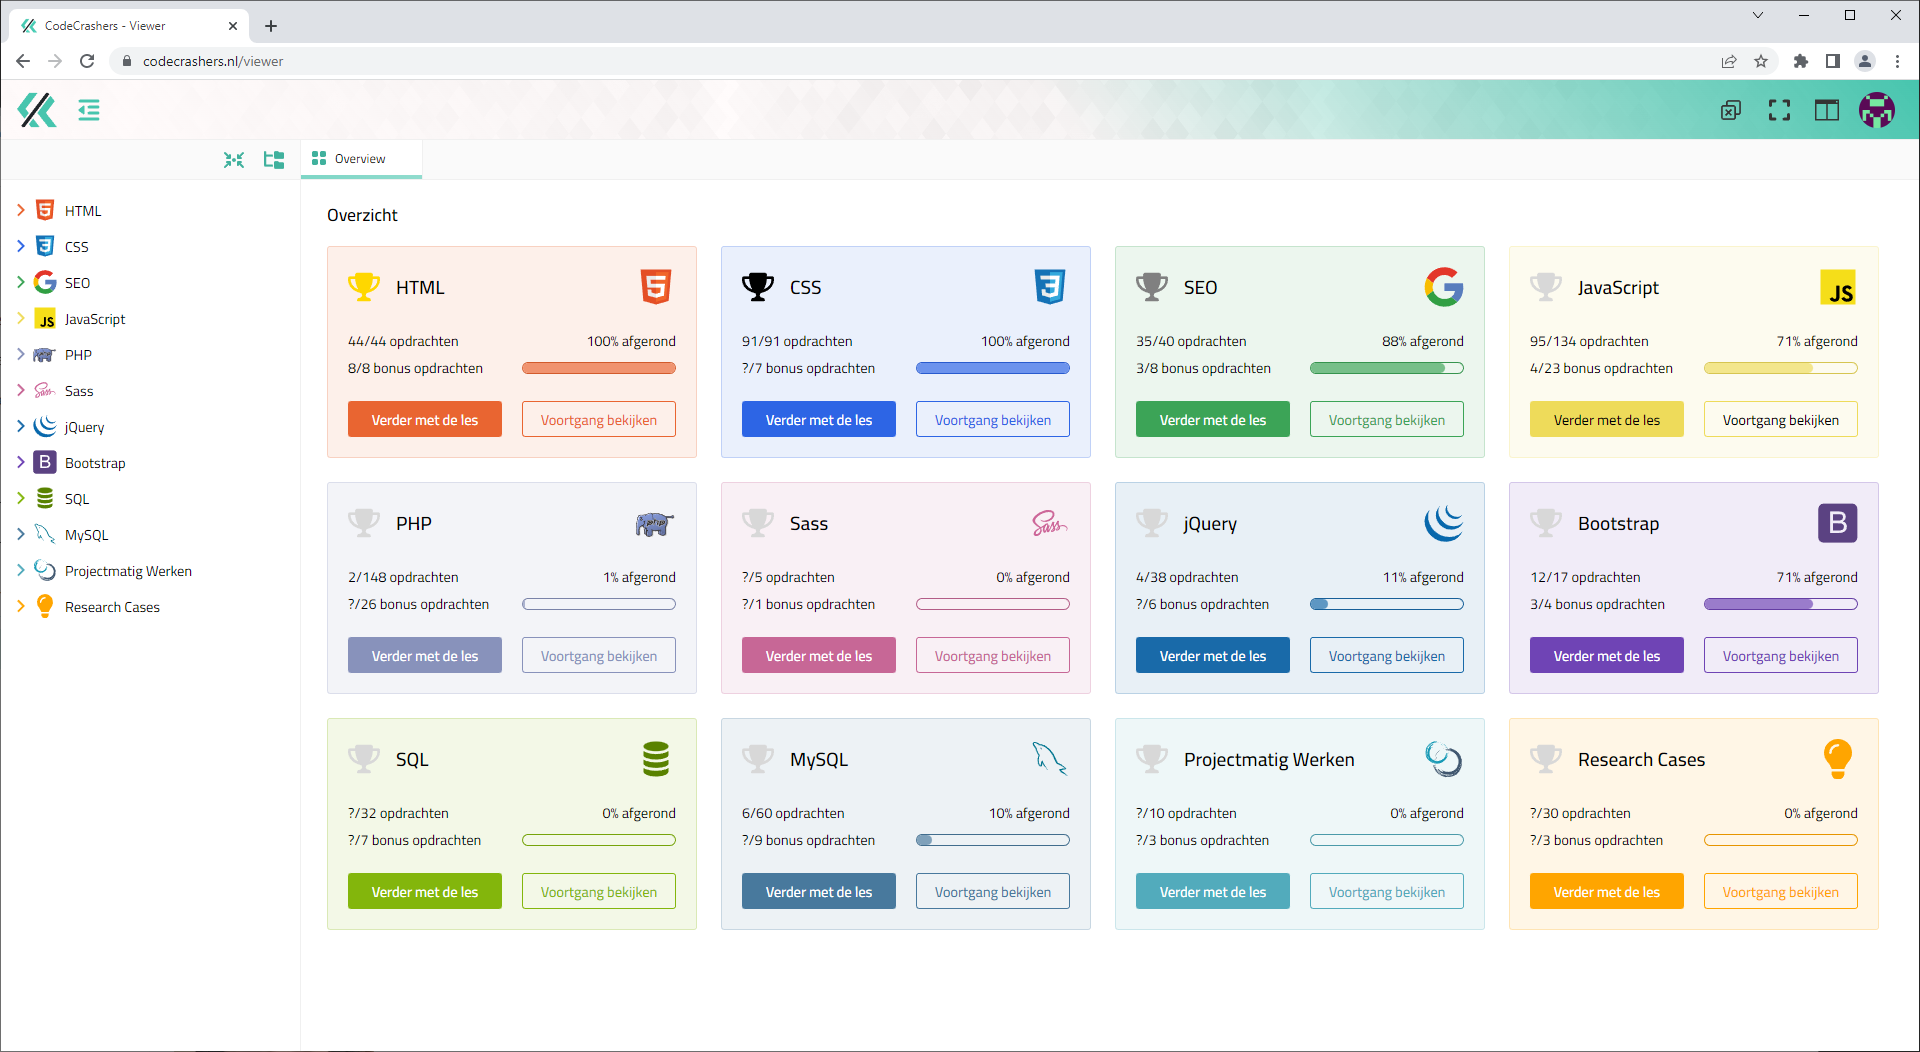Select MySQL in the sidebar tree
Viewport: 1920px width, 1052px height.
pyautogui.click(x=86, y=535)
